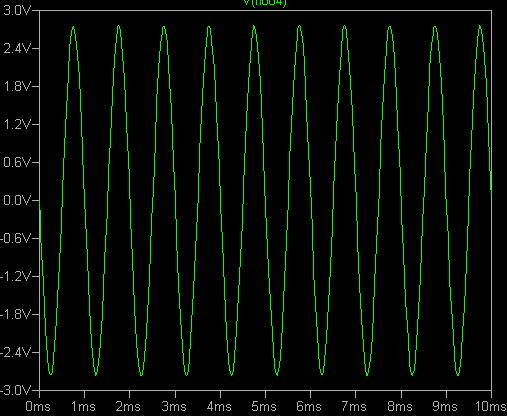Click the 8ms time axis label
The height and width of the screenshot is (416, 507).
point(400,406)
